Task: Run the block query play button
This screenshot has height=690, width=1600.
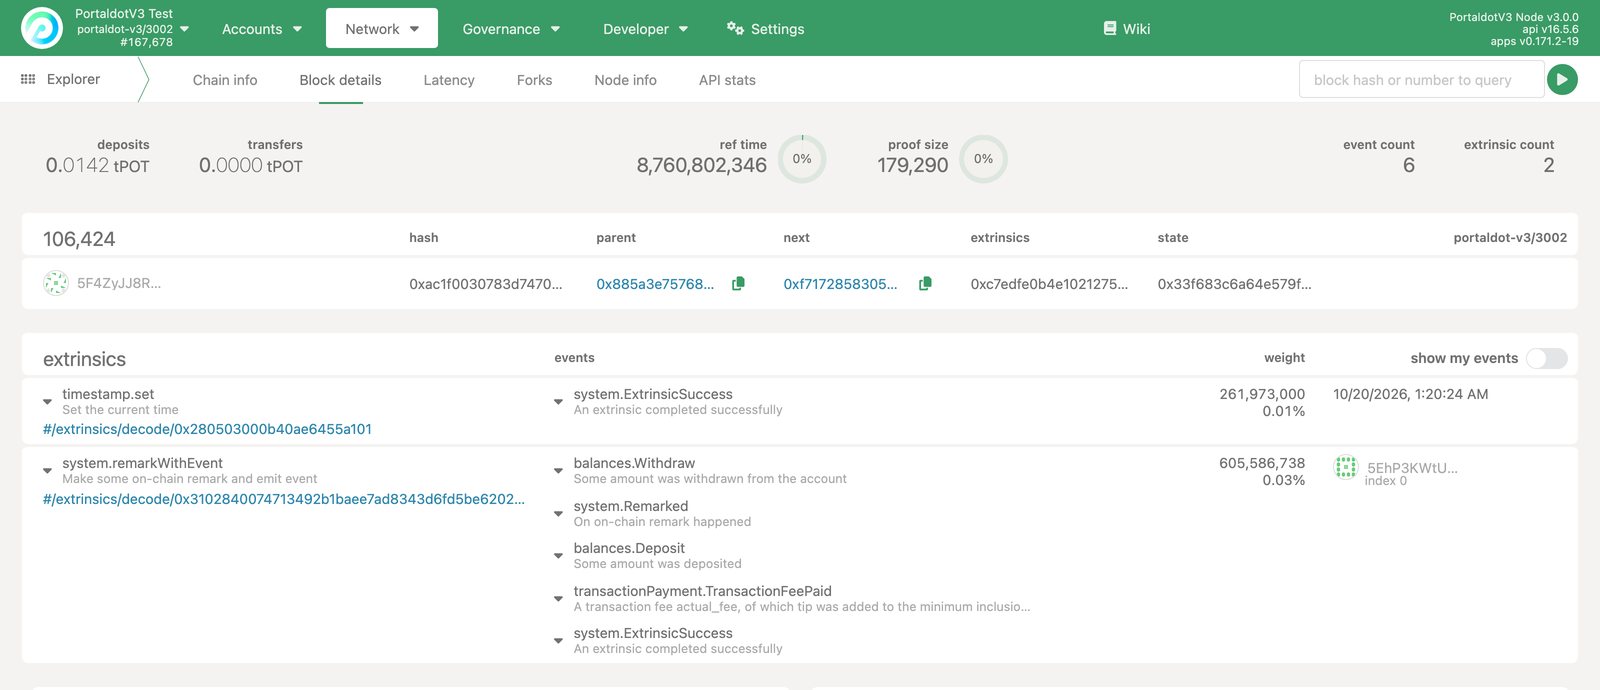Action: [1562, 79]
